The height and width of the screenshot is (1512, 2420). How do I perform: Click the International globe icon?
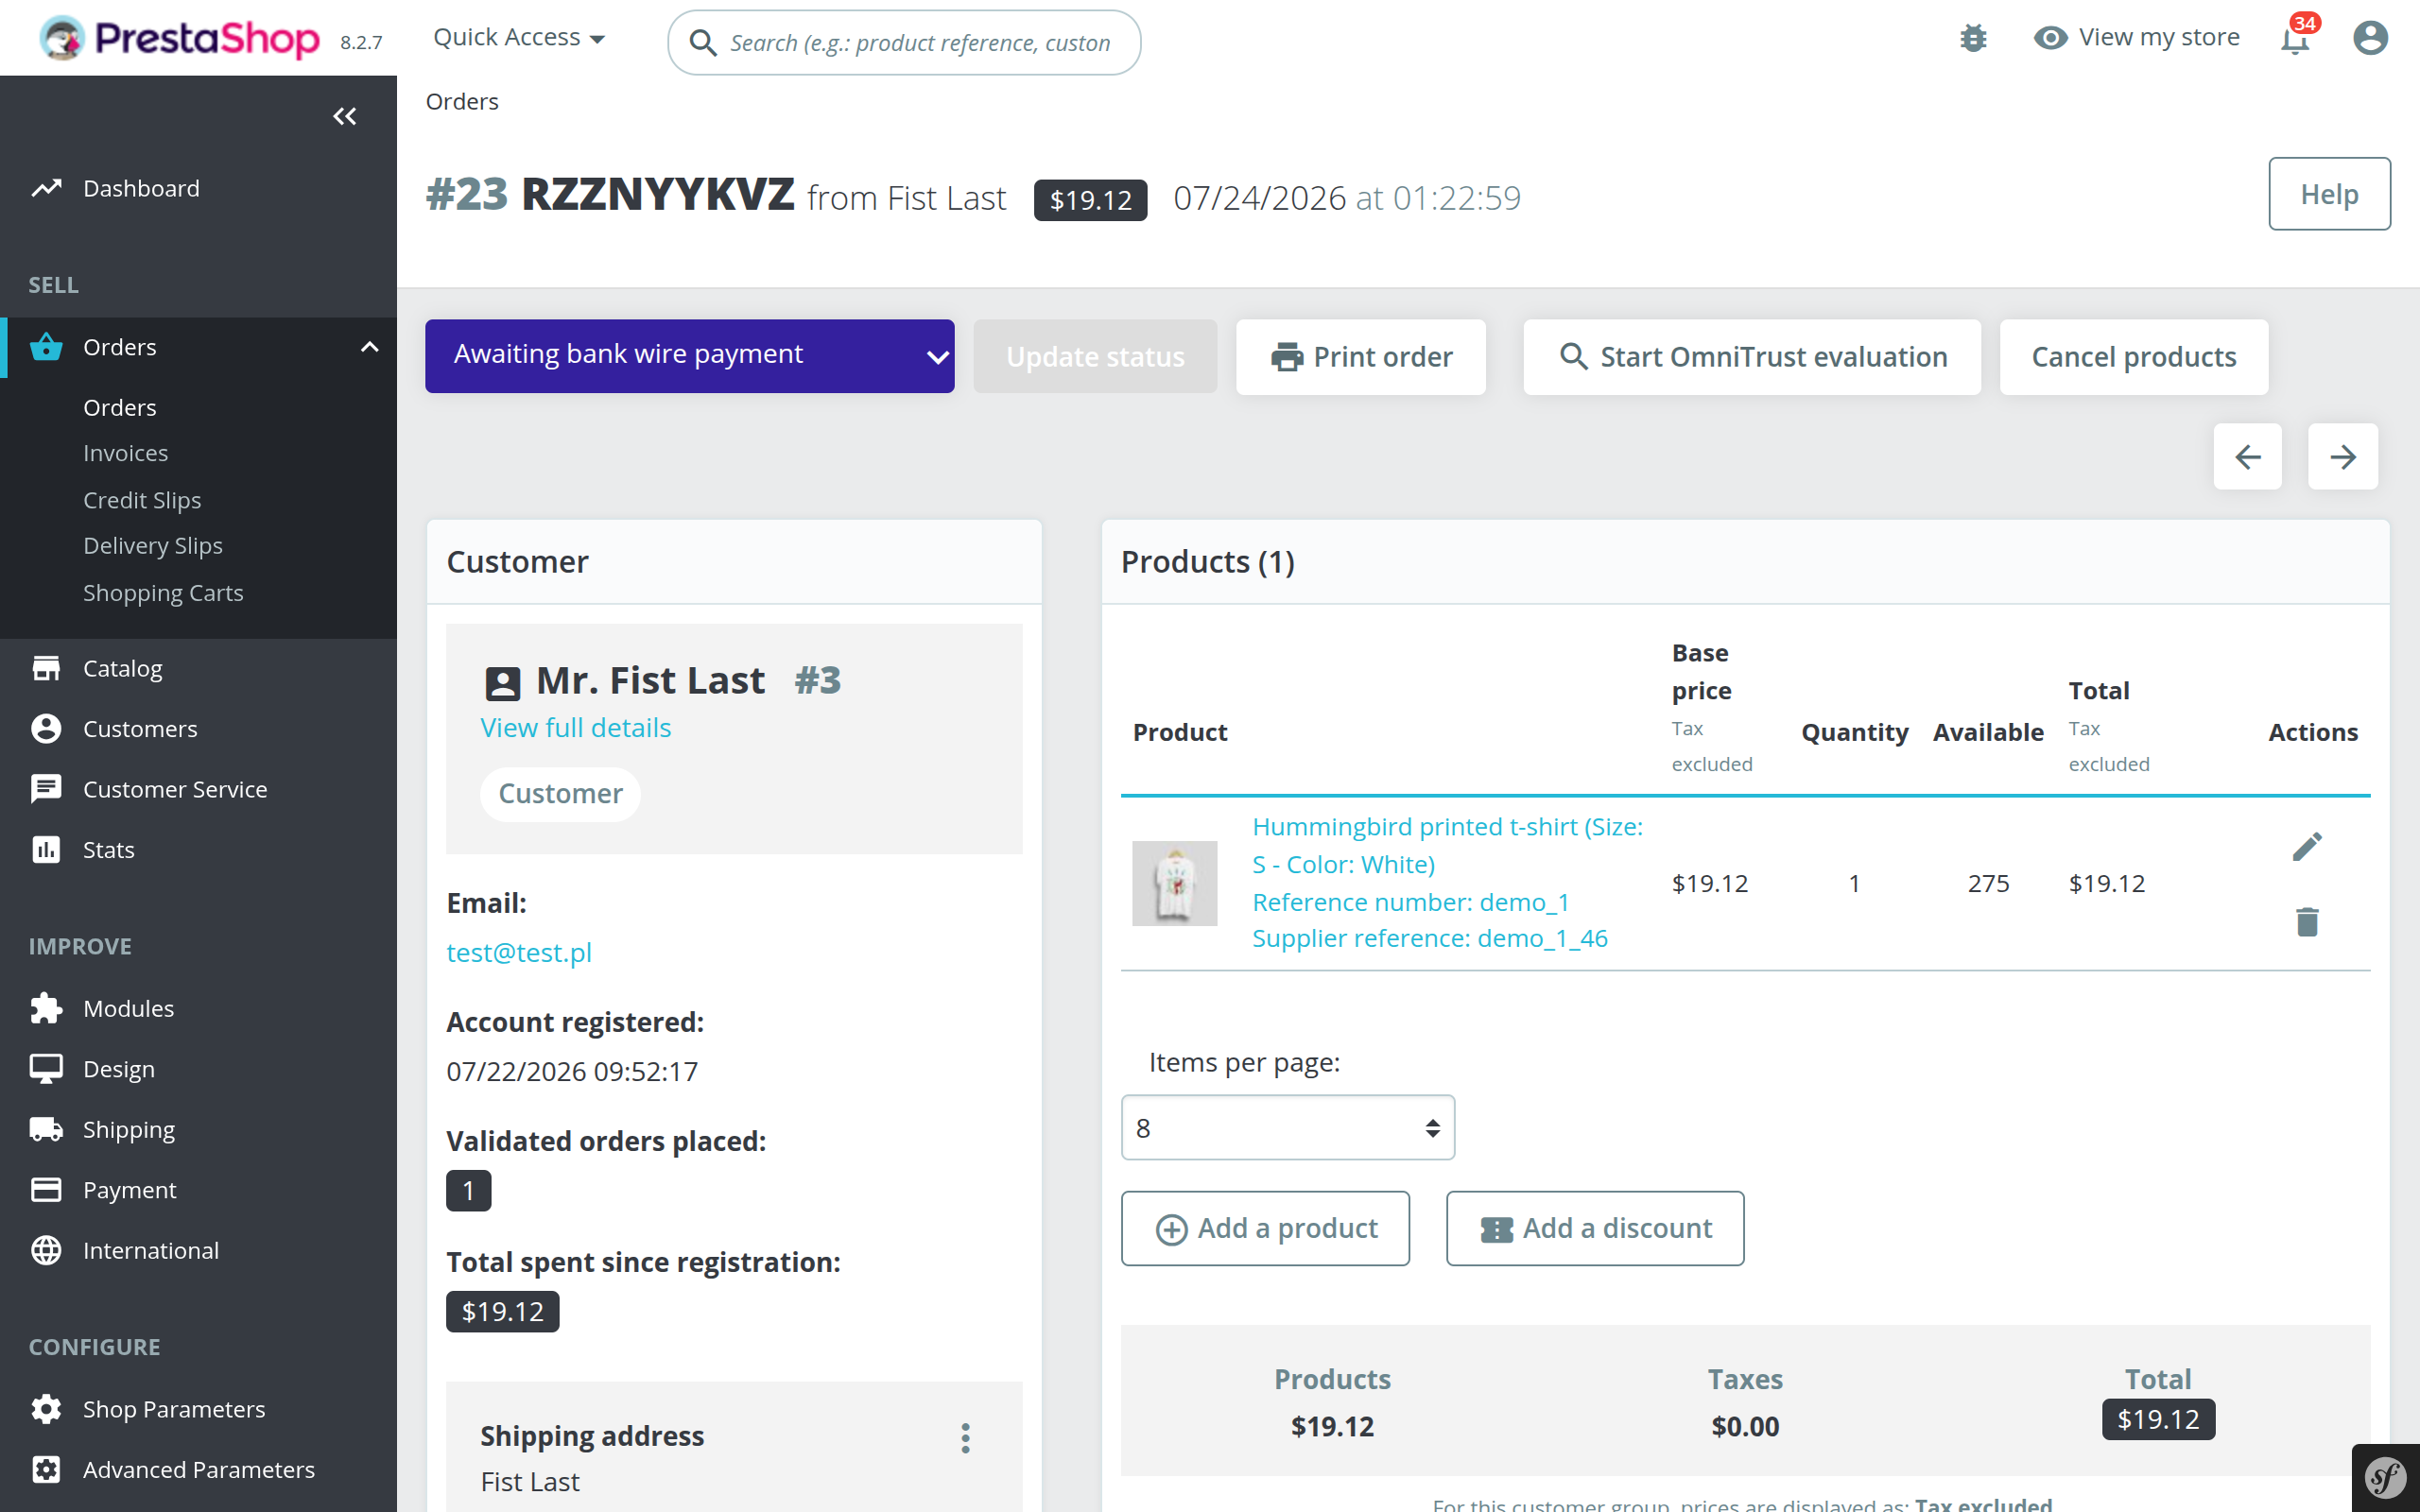tap(46, 1250)
